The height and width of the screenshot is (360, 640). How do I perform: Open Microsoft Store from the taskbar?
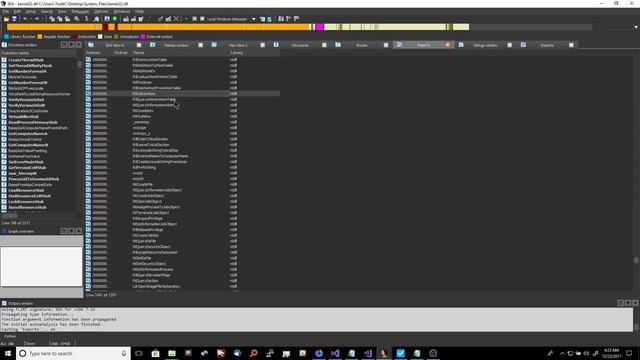pyautogui.click(x=156, y=353)
